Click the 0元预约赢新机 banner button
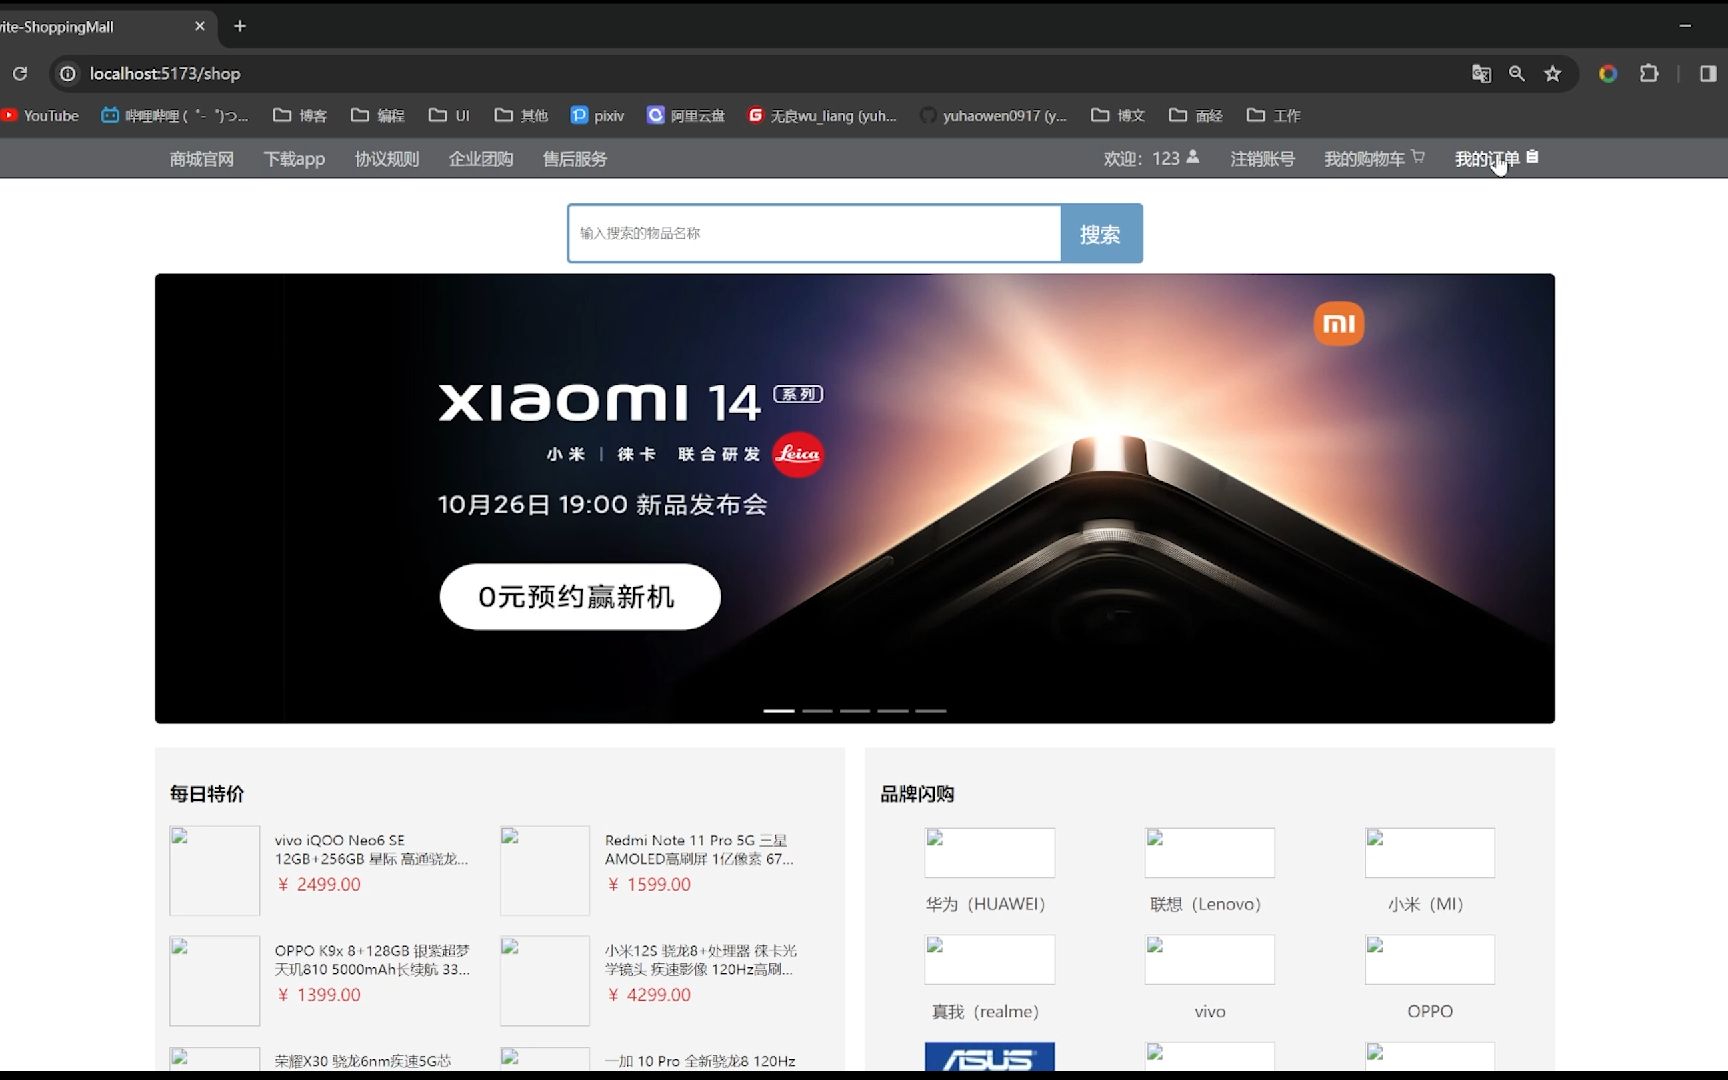The image size is (1728, 1080). tap(580, 597)
